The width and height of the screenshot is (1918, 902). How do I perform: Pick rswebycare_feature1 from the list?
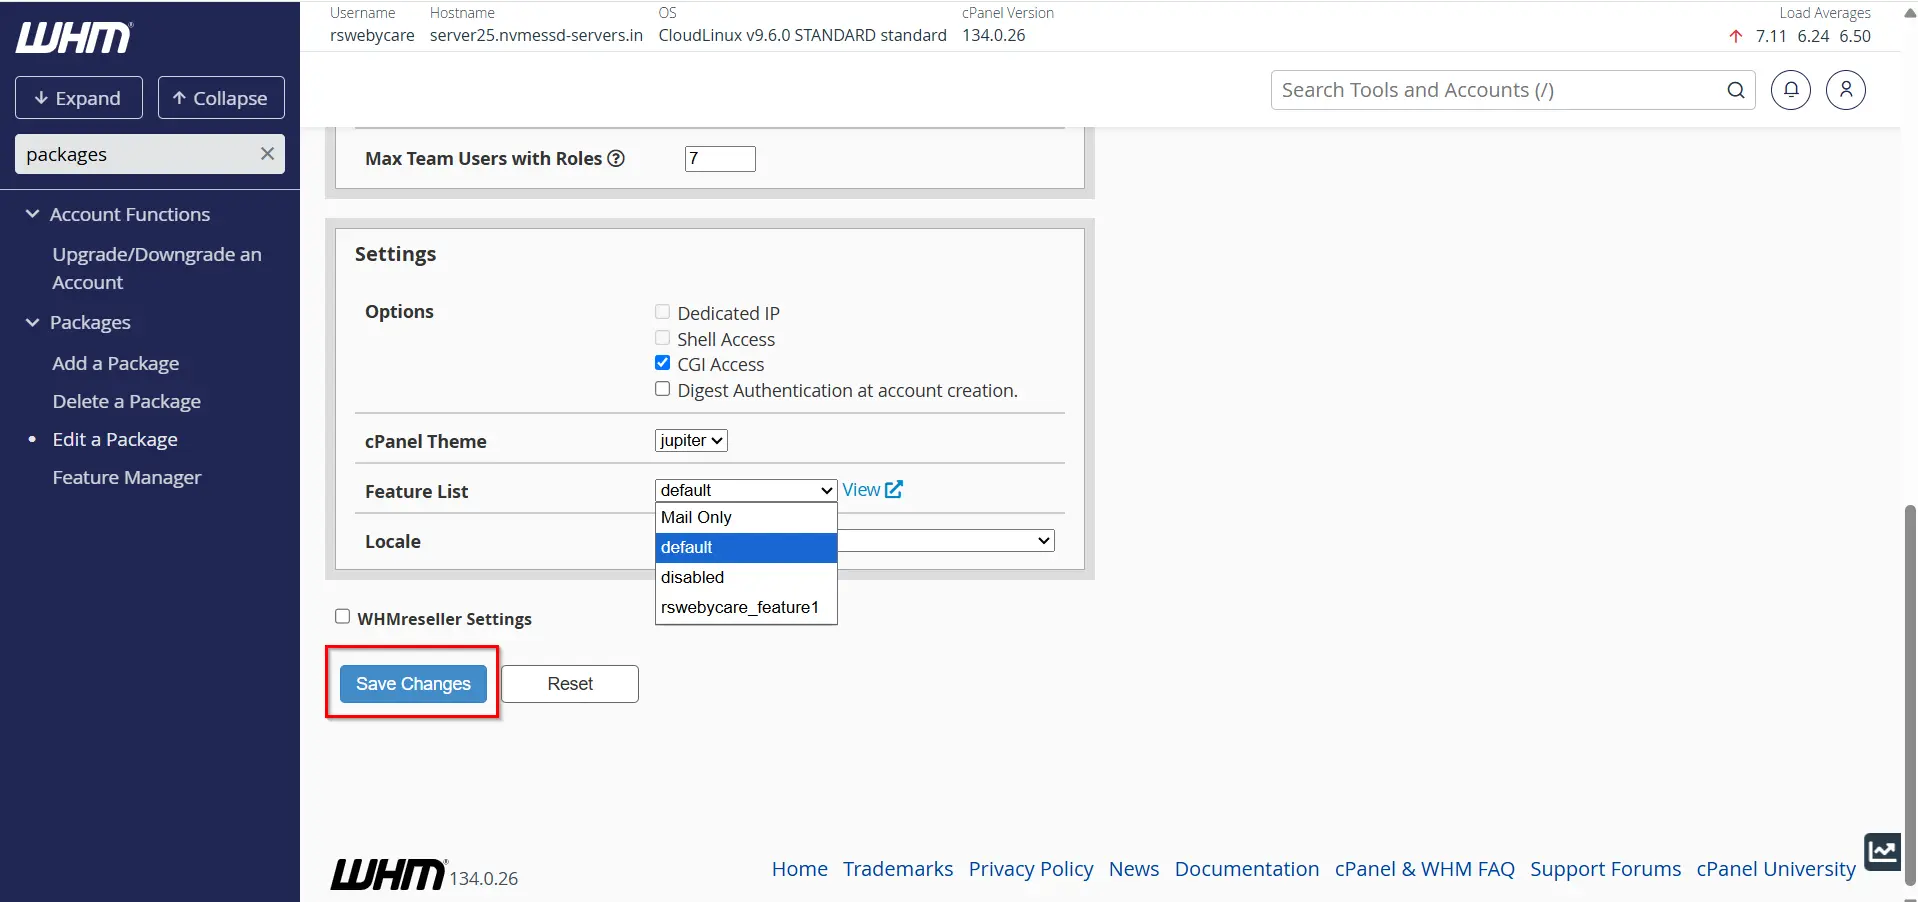click(746, 607)
